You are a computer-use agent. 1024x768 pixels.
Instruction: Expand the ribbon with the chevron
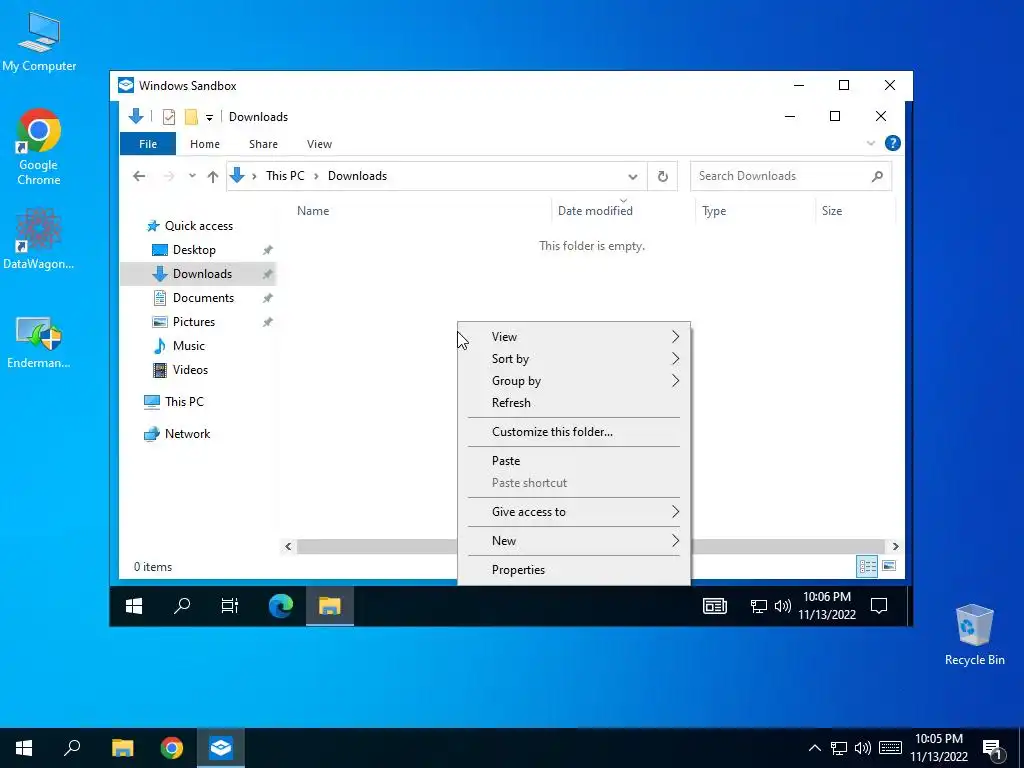871,143
